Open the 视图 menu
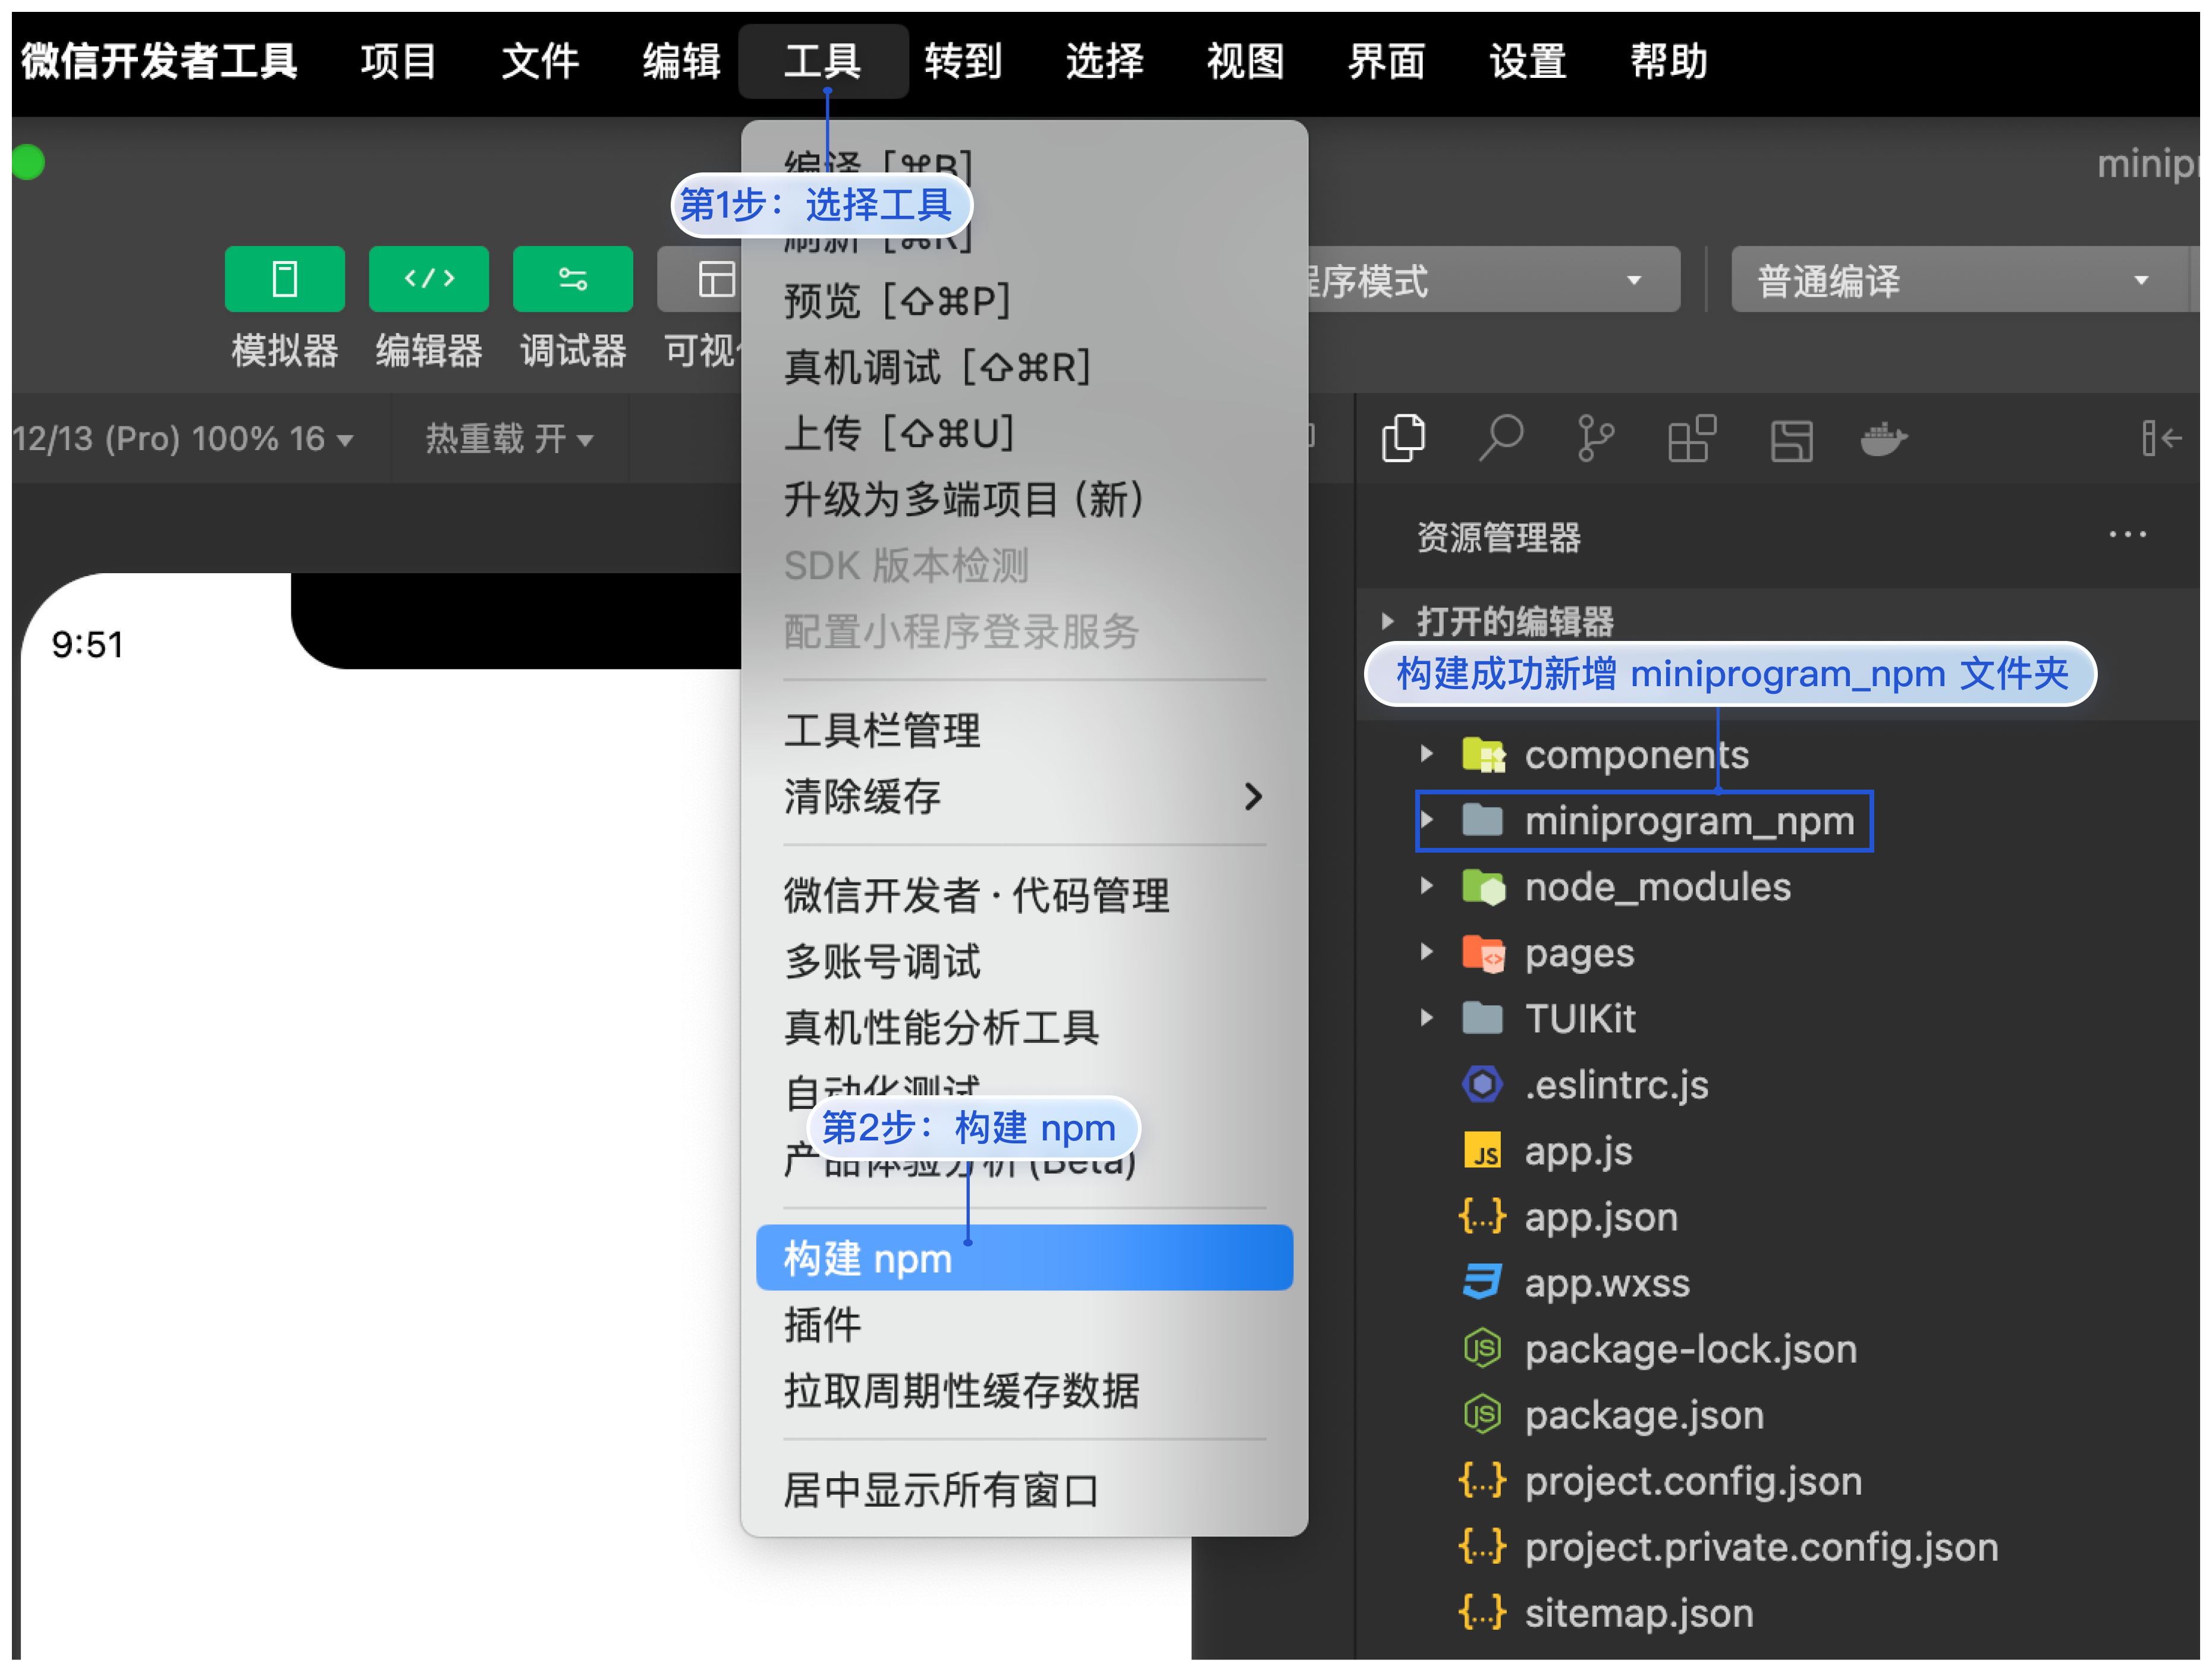 (1245, 61)
